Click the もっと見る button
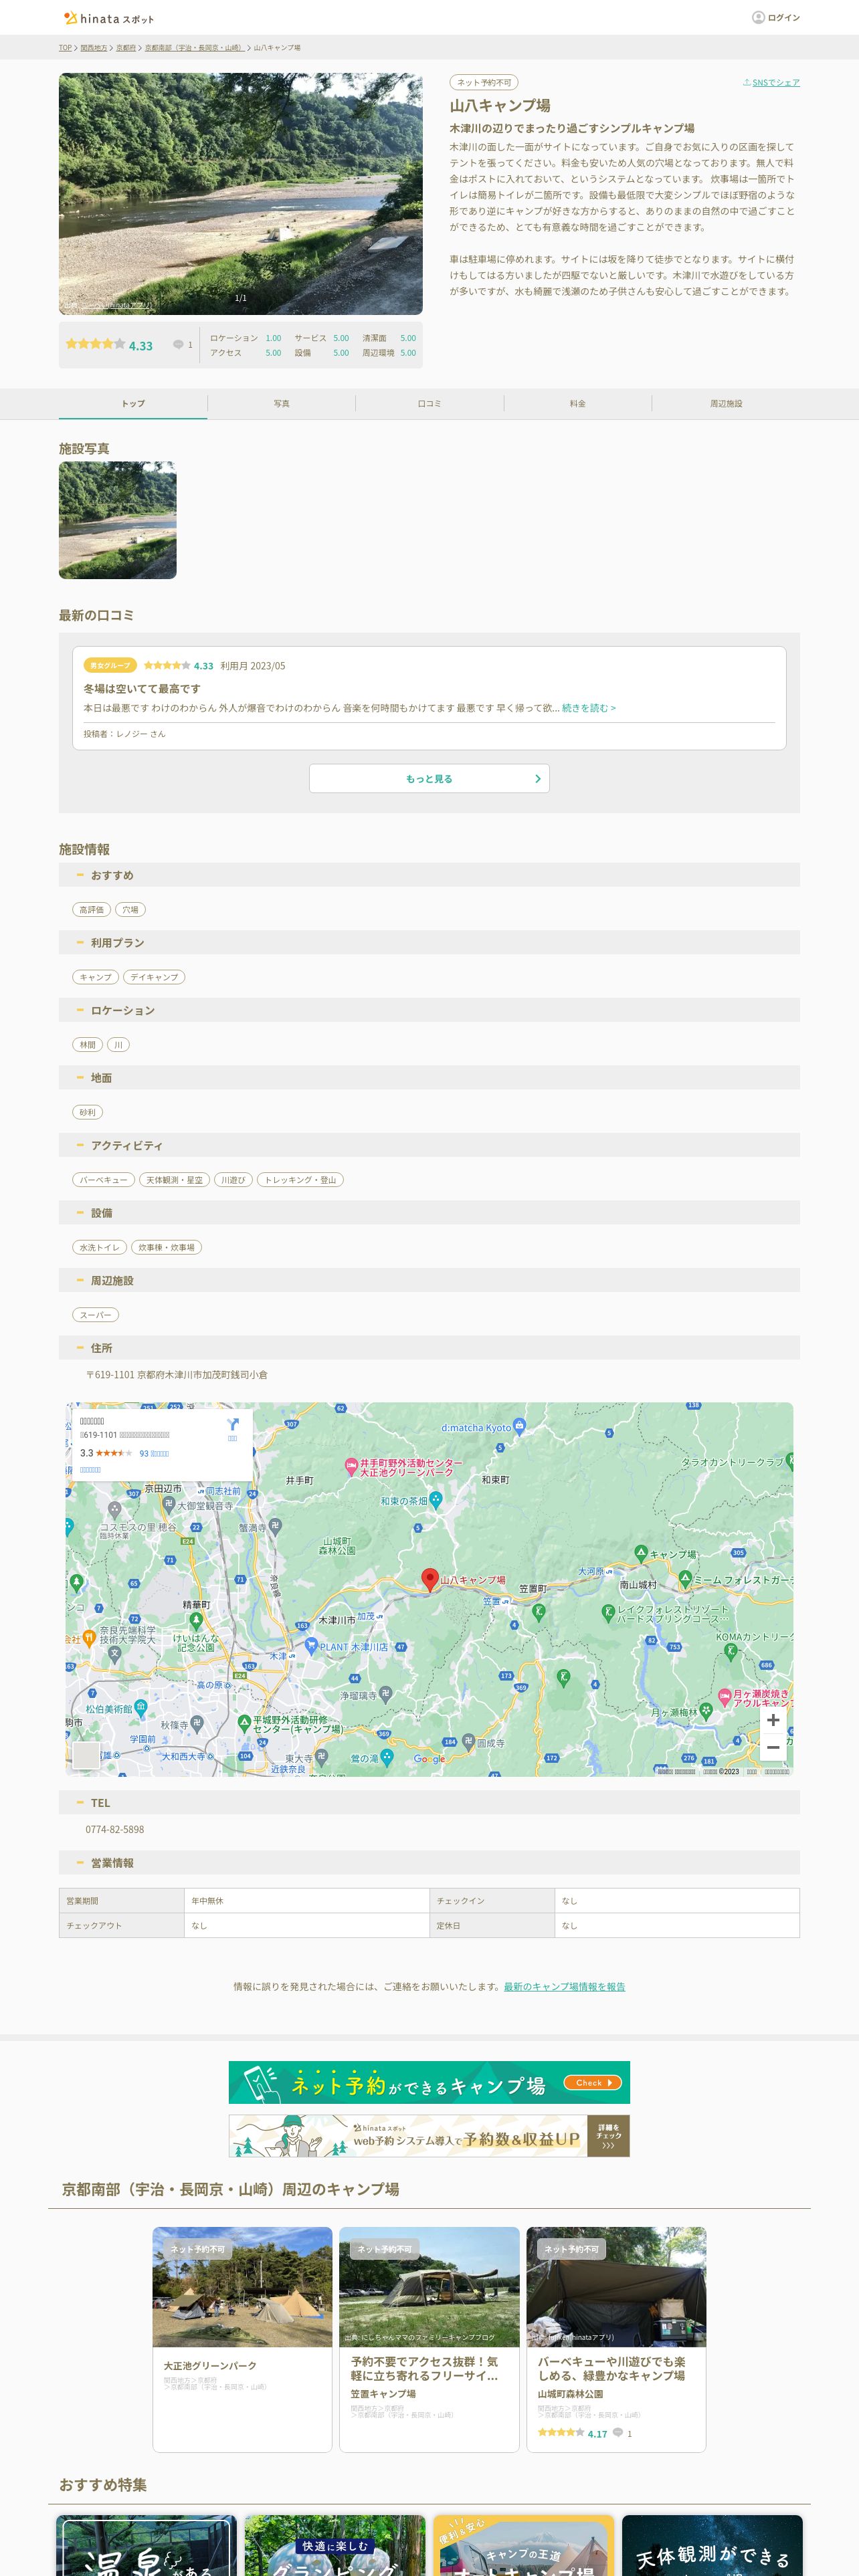The image size is (859, 2576). coord(429,778)
